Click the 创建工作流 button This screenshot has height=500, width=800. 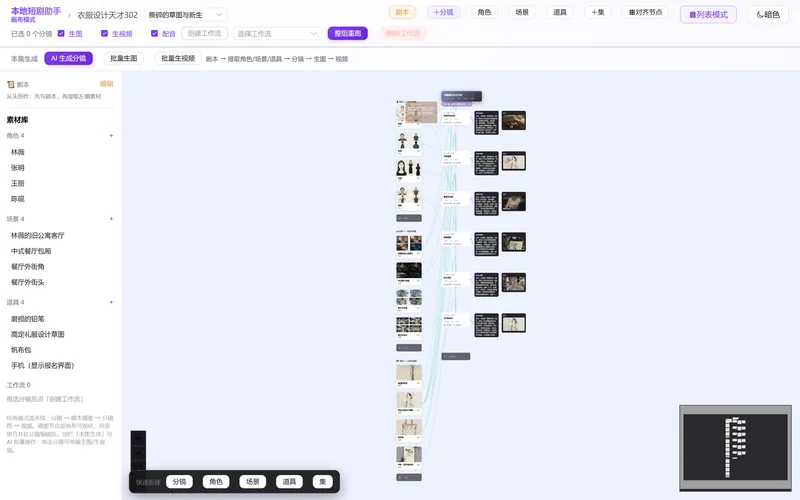(x=204, y=34)
